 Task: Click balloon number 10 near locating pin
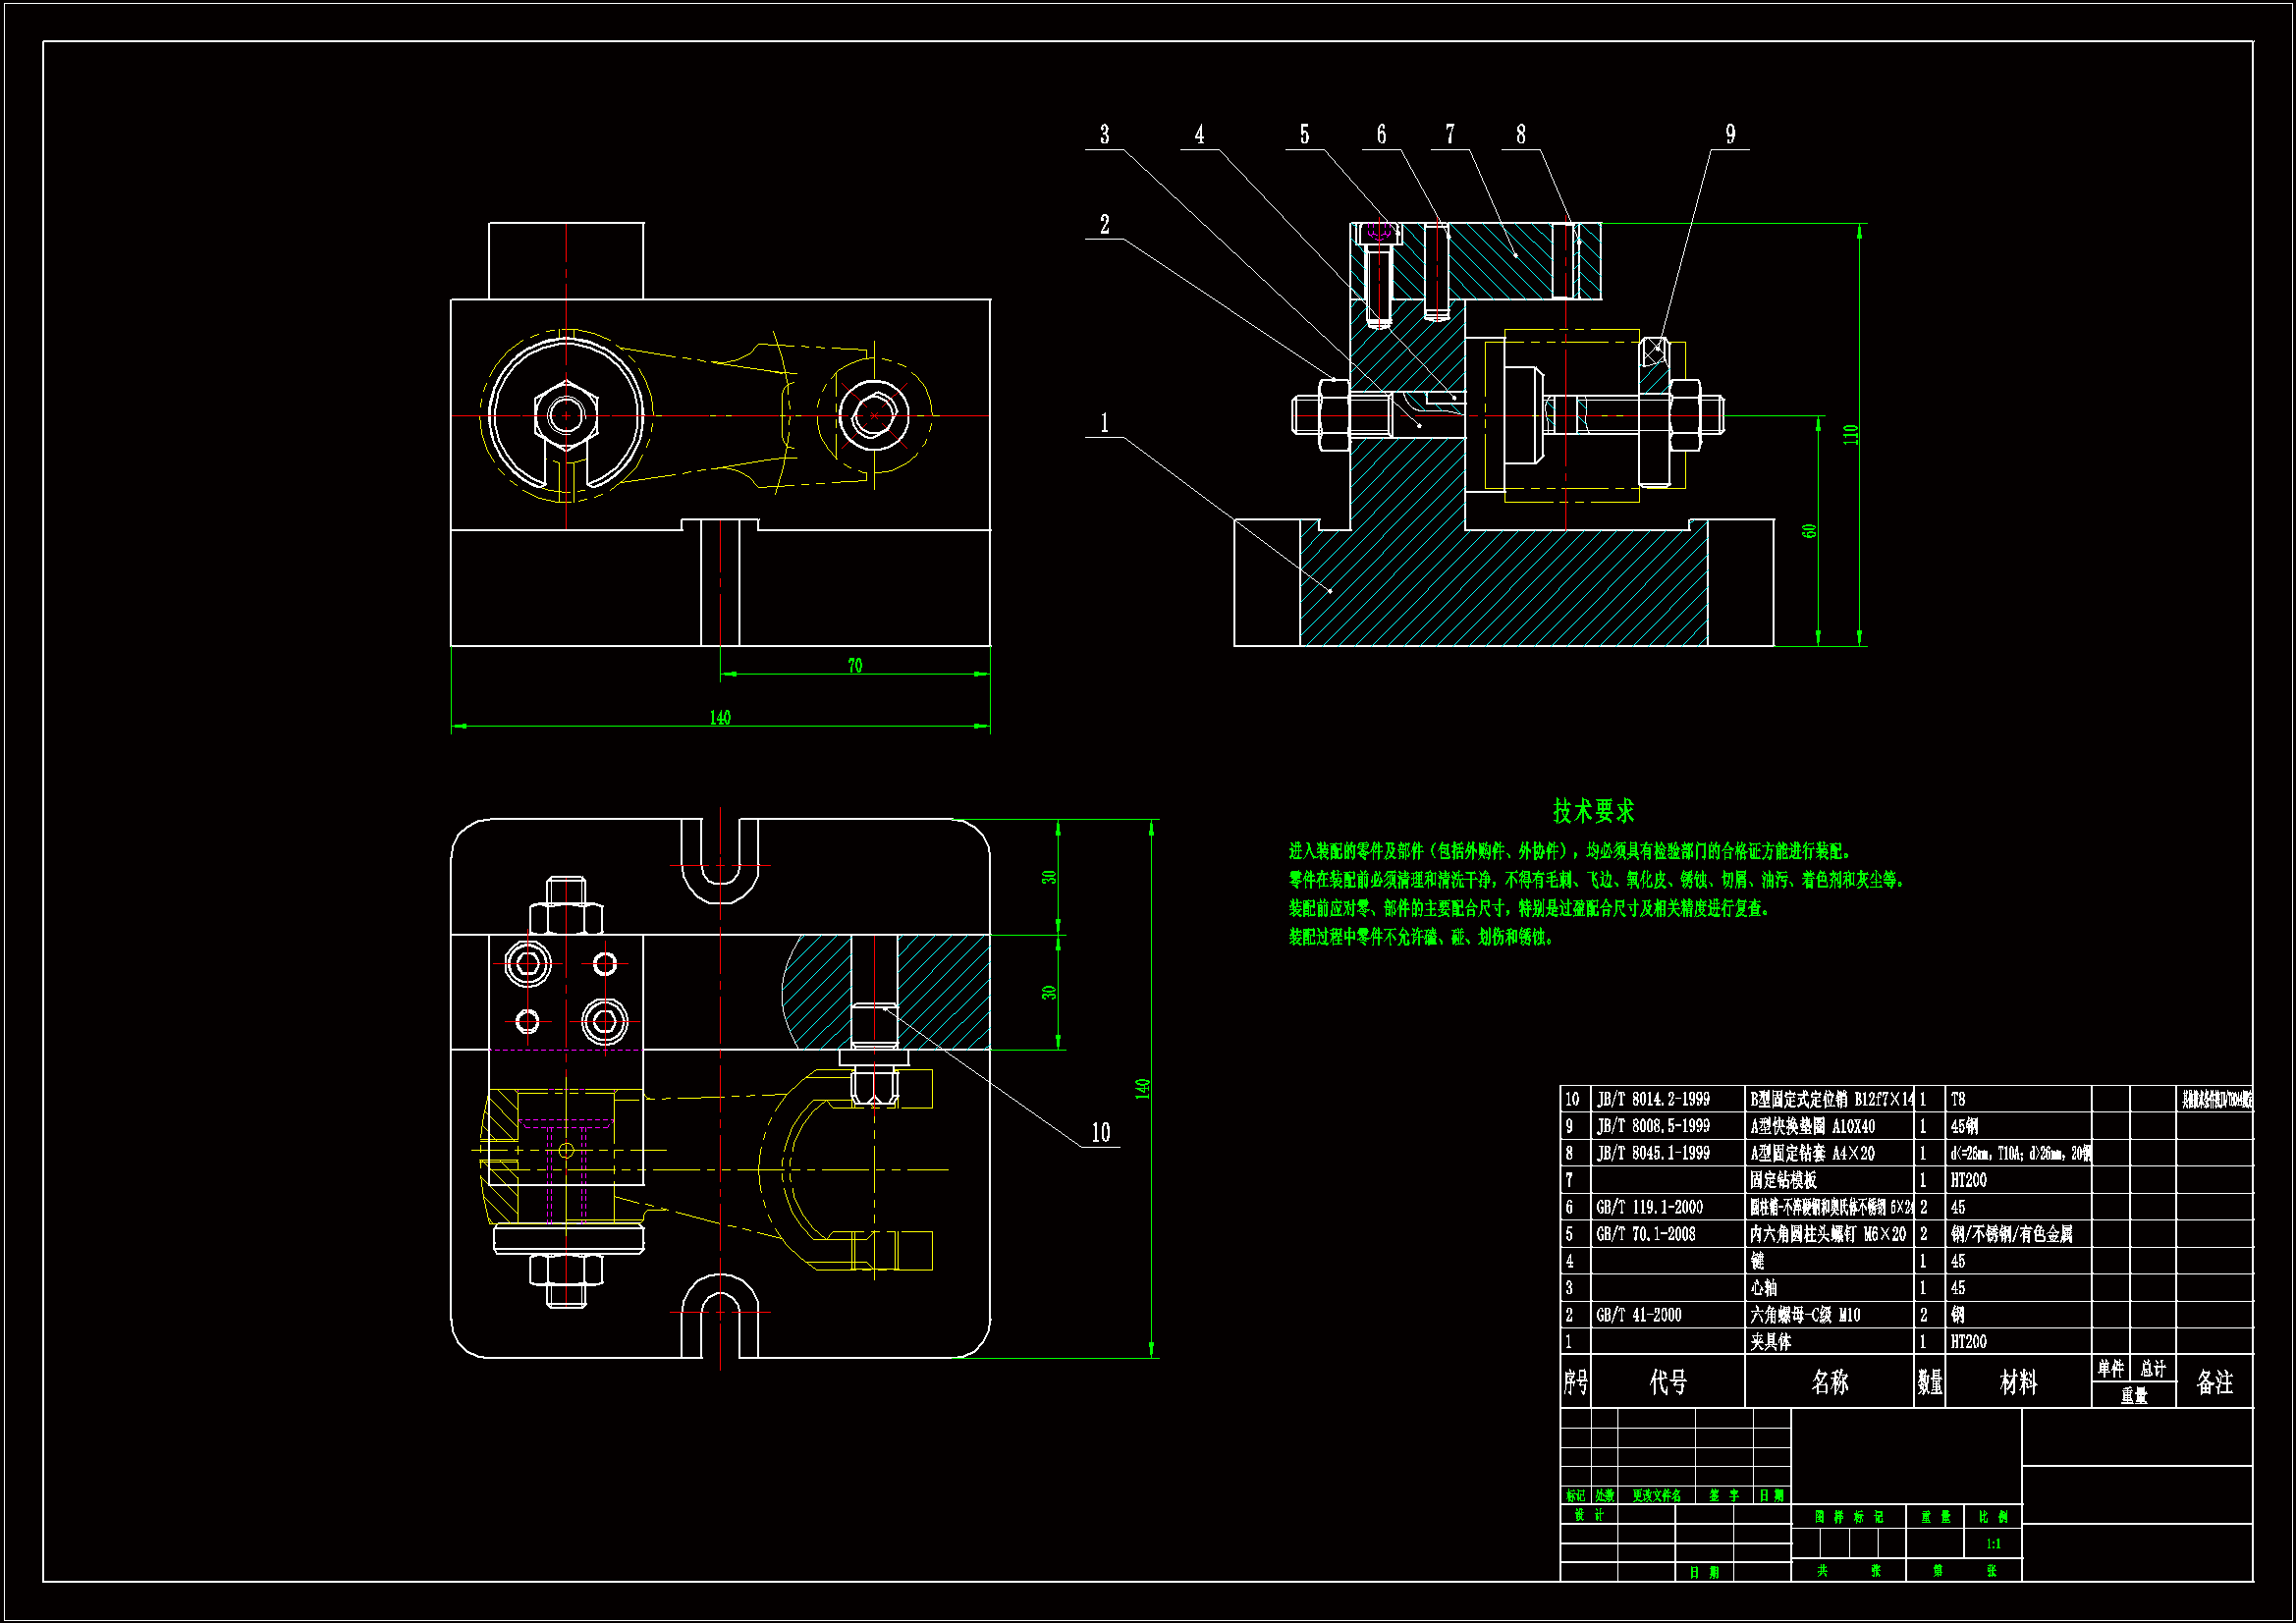[1100, 1133]
